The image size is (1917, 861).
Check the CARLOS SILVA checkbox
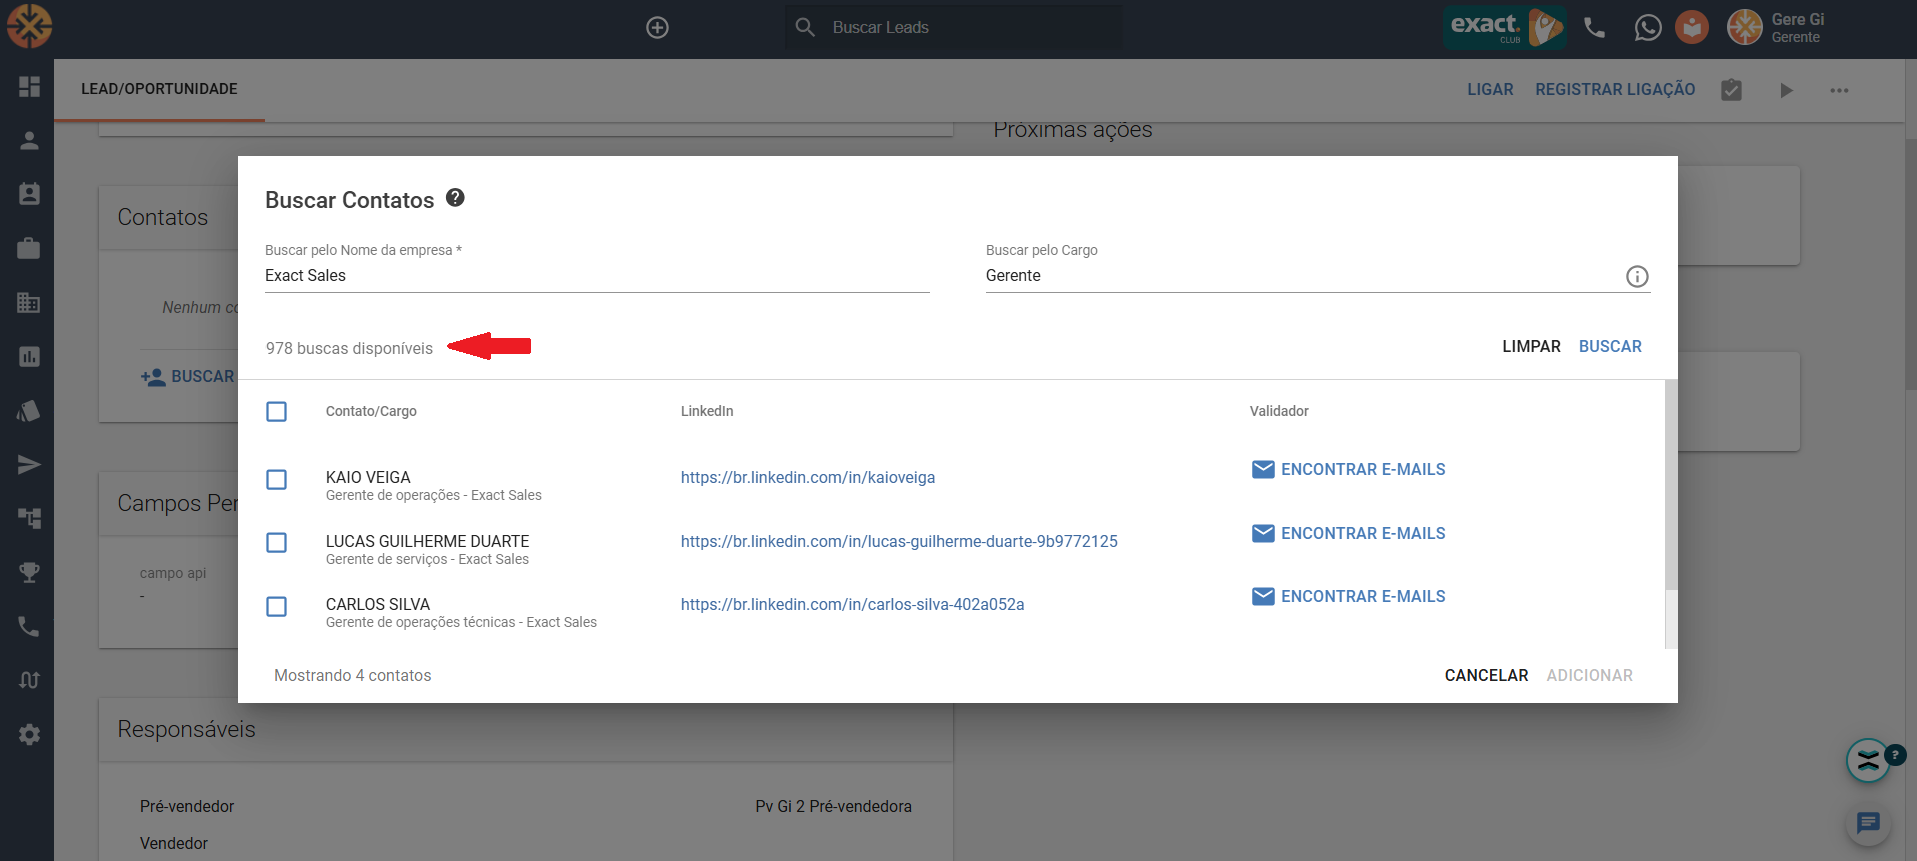[x=277, y=607]
